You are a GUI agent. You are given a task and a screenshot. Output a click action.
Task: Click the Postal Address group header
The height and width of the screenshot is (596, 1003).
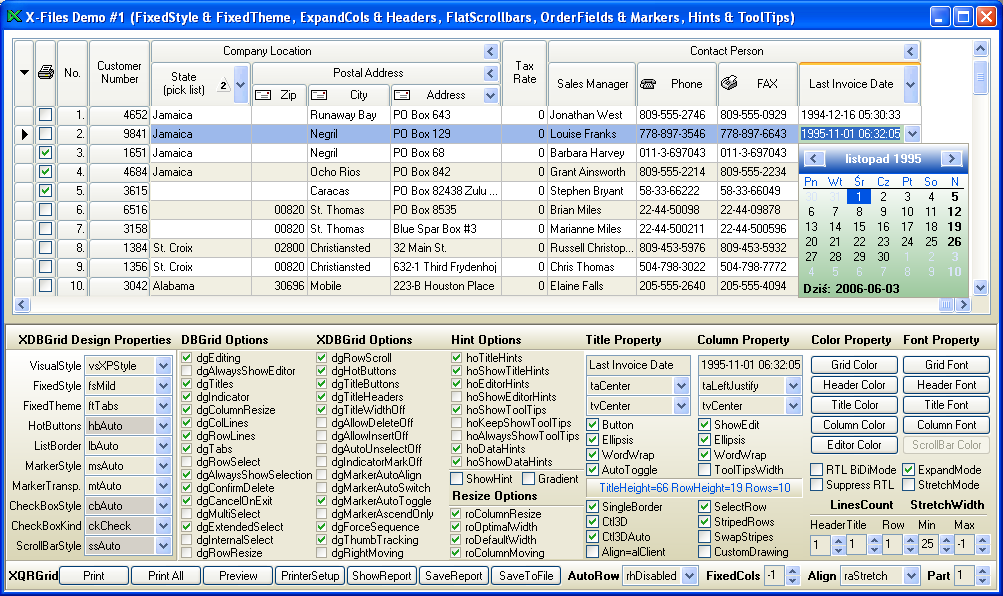(x=369, y=73)
